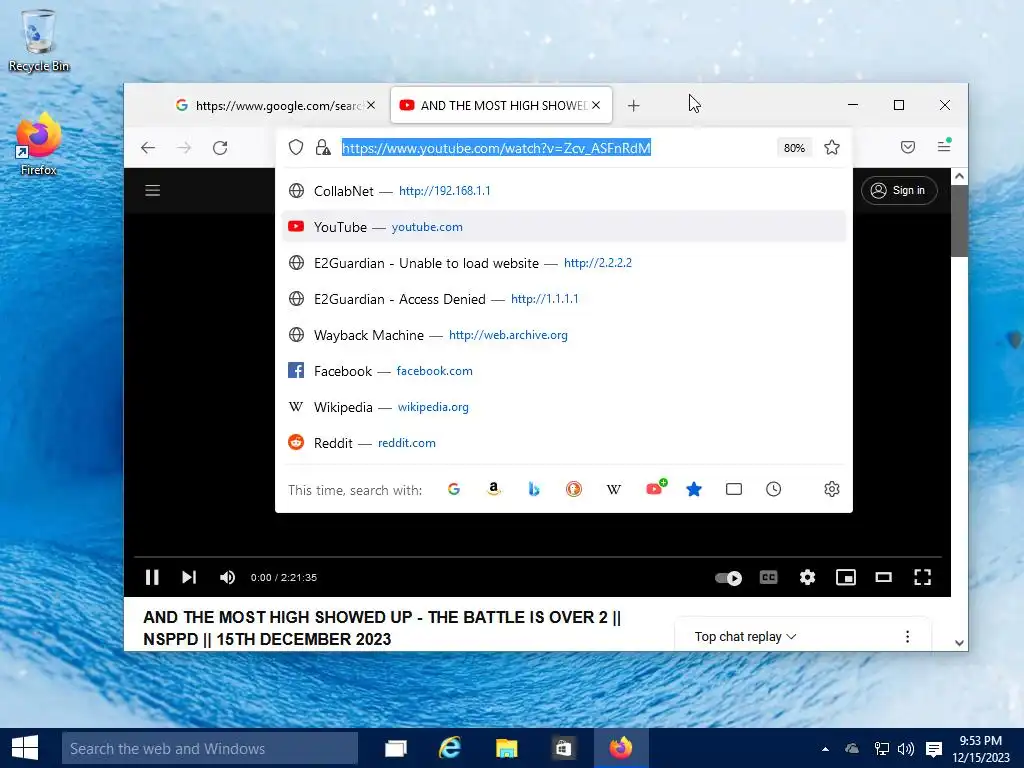
Task: Open the Action Center notifications icon
Action: 934,749
